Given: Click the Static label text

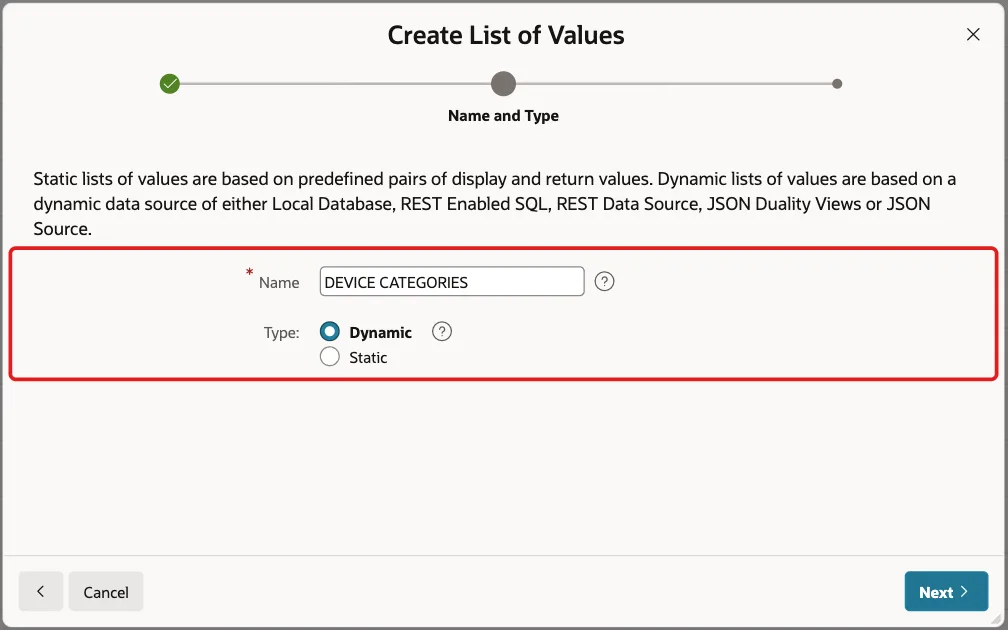Looking at the screenshot, I should pos(368,357).
